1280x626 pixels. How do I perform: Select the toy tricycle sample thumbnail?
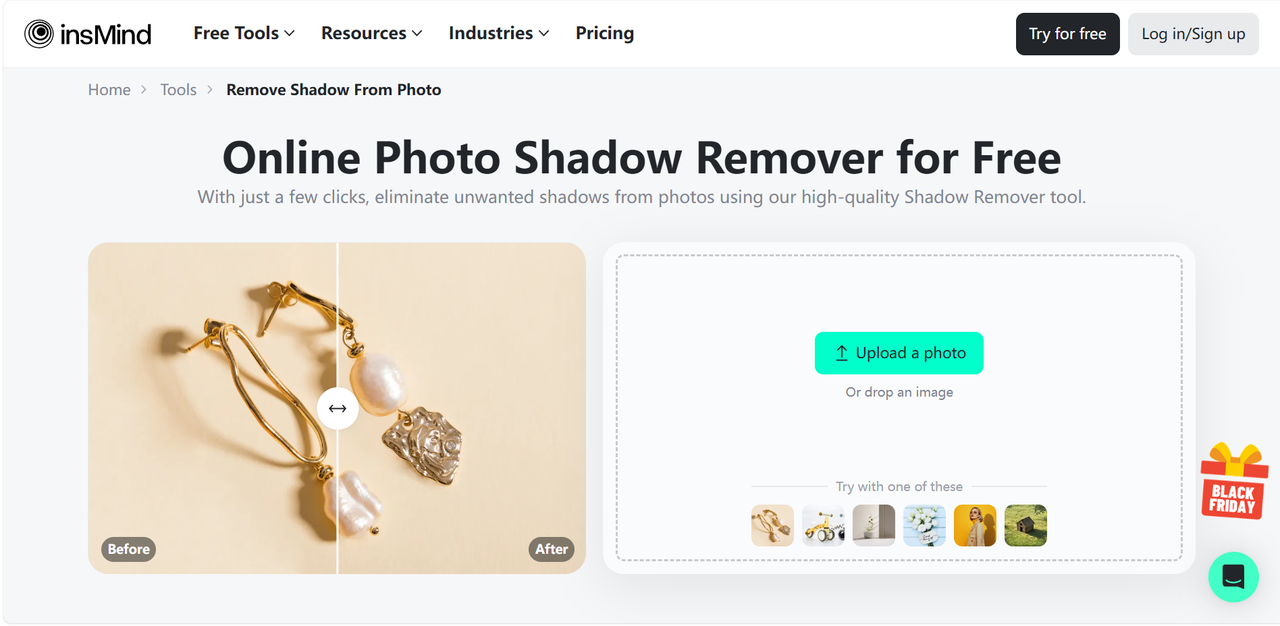823,525
